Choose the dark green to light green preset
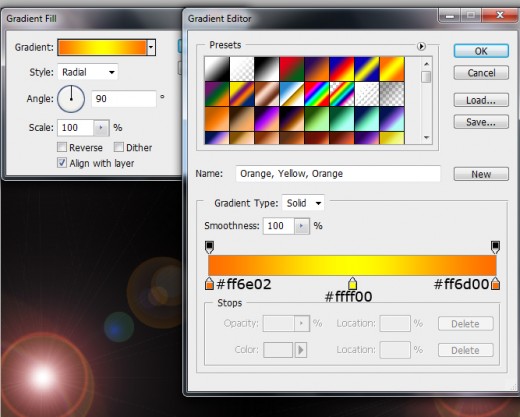 317,119
